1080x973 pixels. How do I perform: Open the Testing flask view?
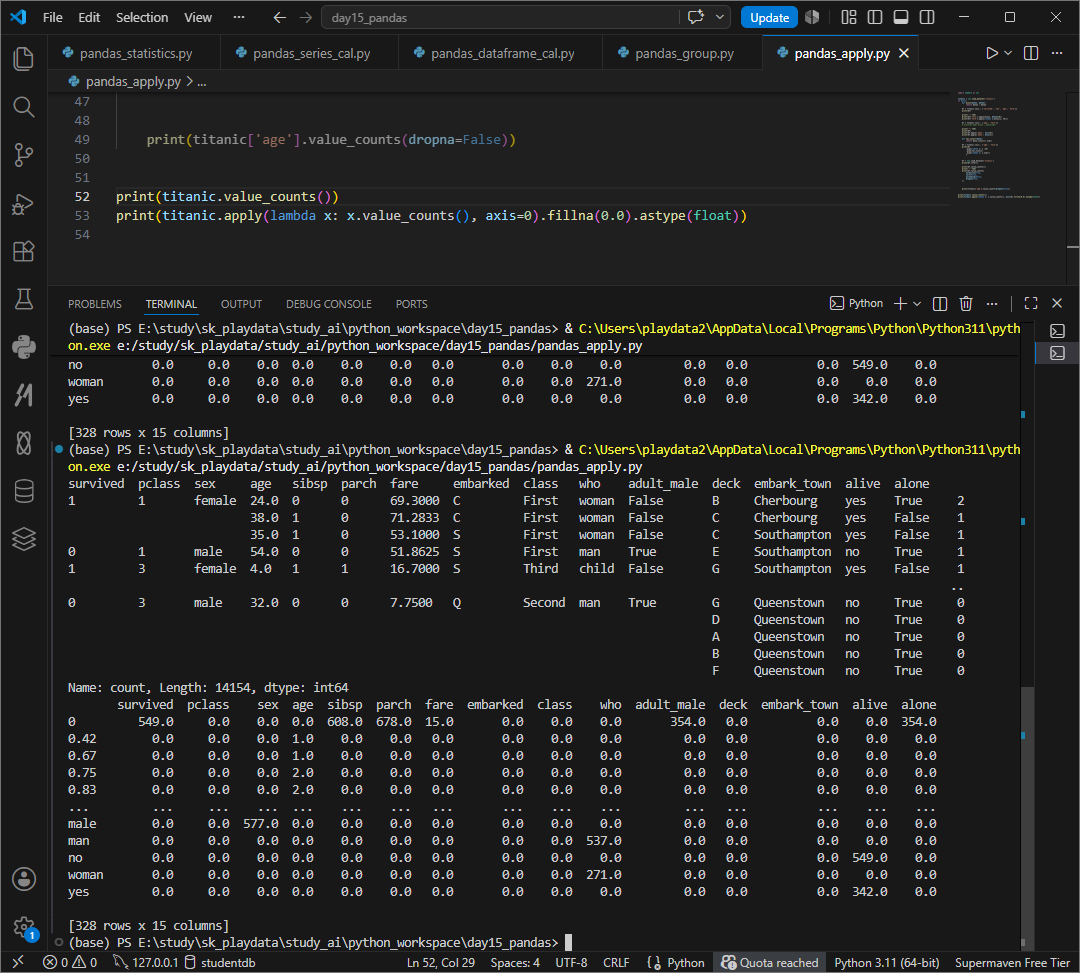23,299
